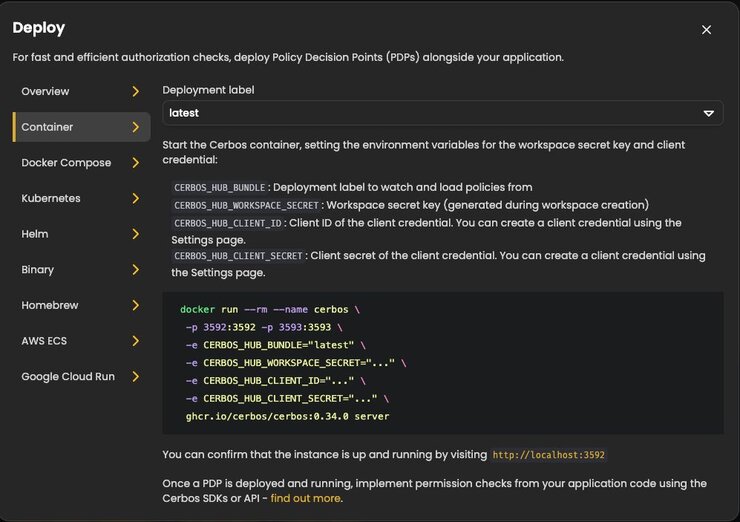
Task: Click the CERBOS_HUB_BUNDLE="latest" code line
Action: pos(276,345)
